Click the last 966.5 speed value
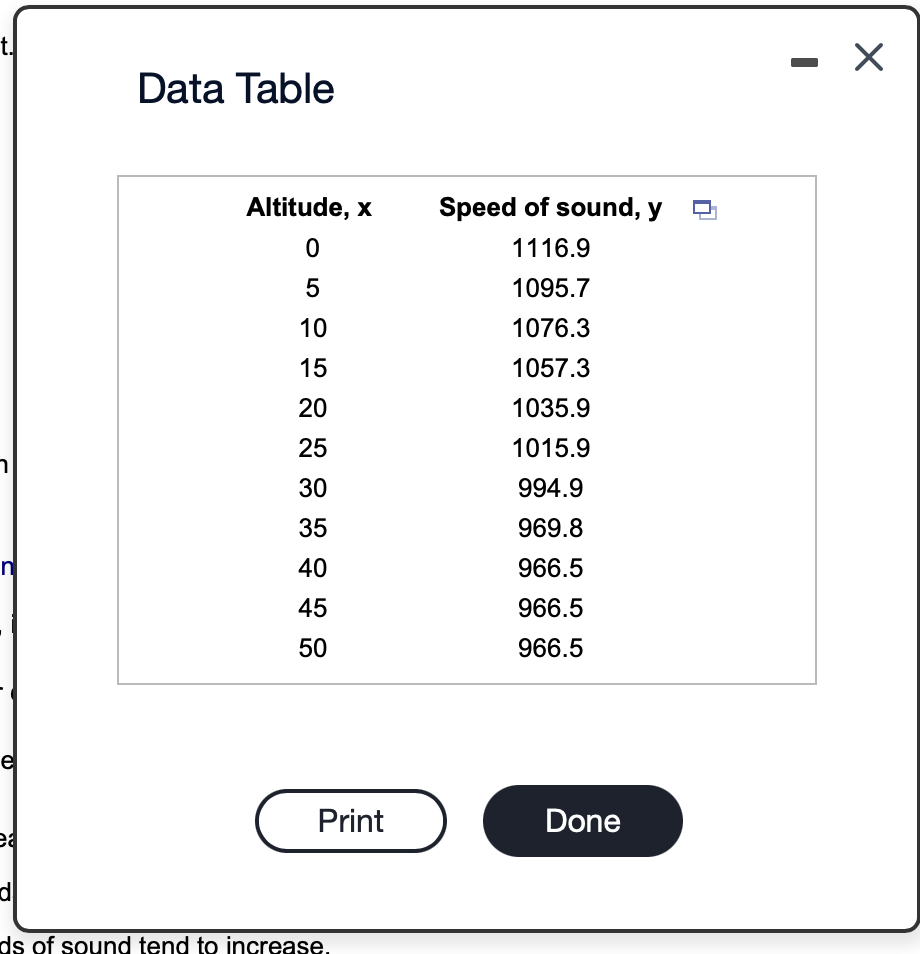 (550, 648)
